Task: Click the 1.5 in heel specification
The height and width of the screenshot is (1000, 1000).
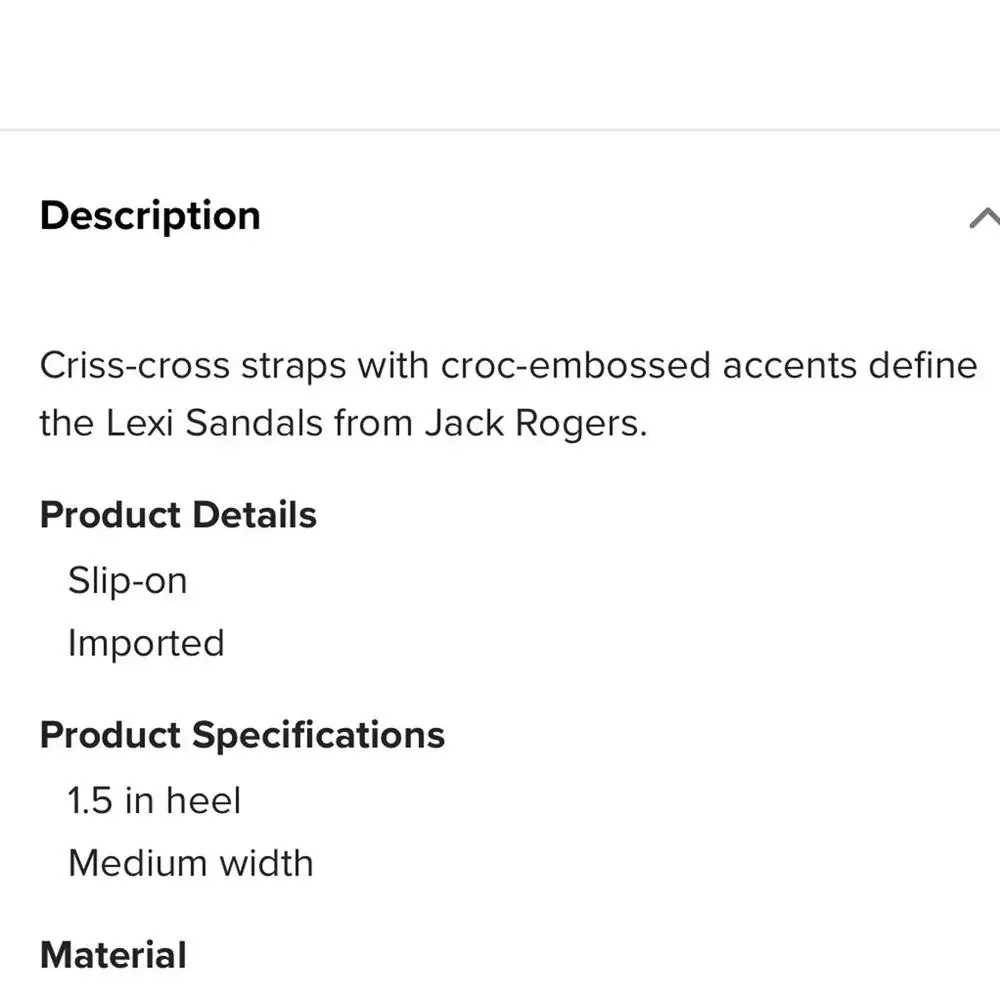Action: click(x=154, y=801)
